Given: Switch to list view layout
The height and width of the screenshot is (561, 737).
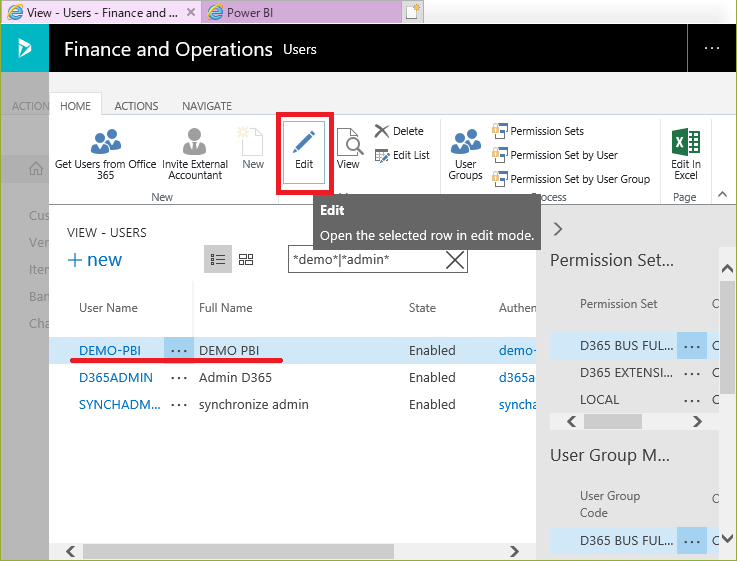Looking at the screenshot, I should (x=218, y=259).
